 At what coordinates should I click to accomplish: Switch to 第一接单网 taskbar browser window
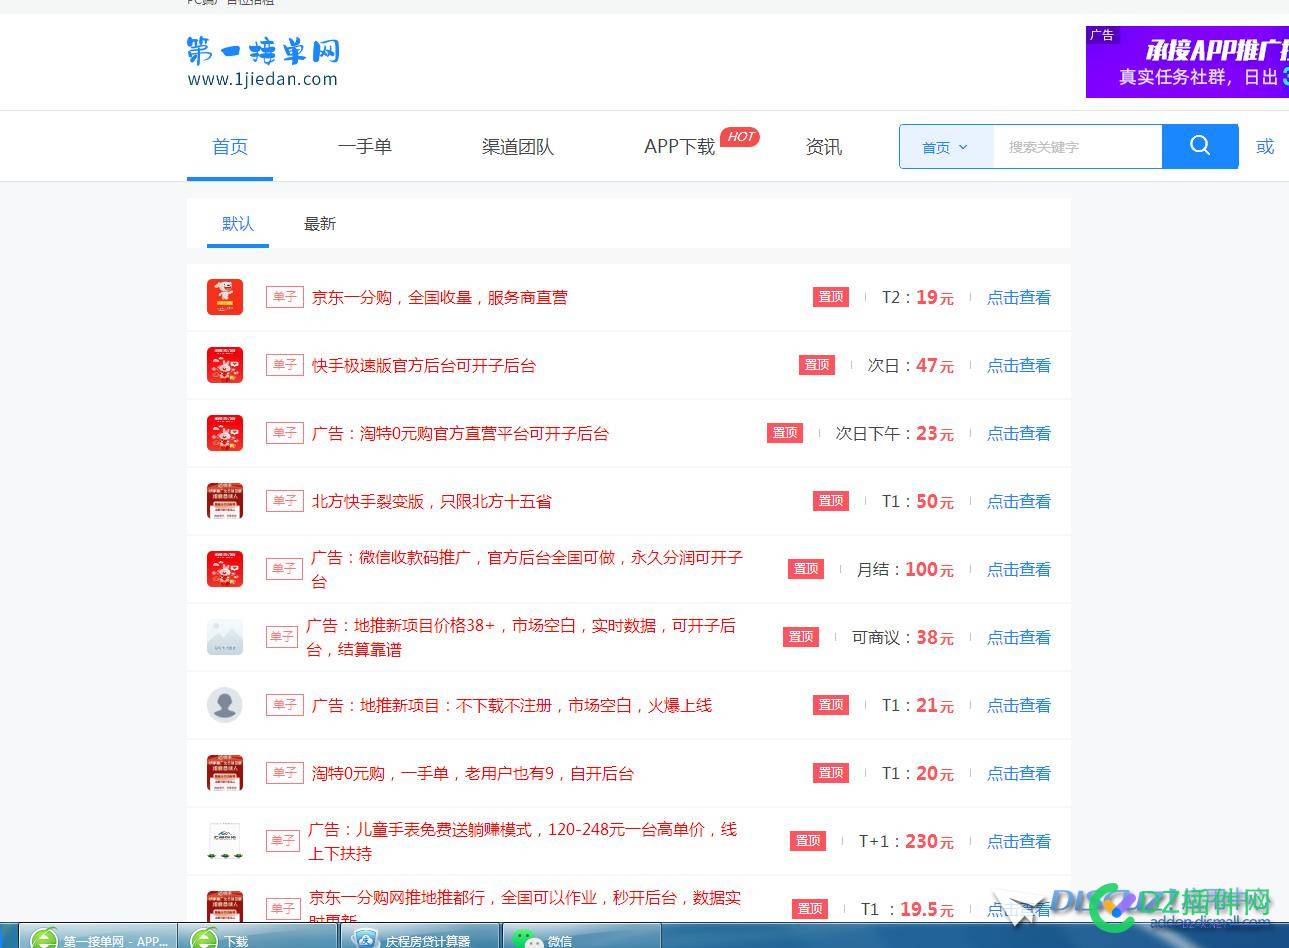click(x=98, y=936)
